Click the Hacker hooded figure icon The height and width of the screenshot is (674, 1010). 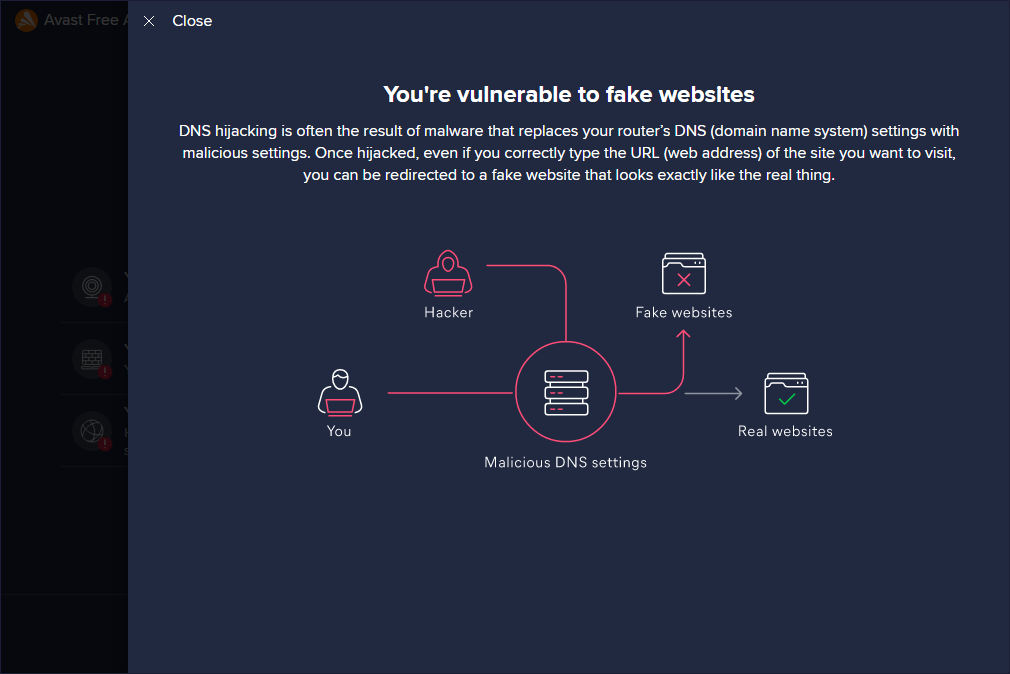448,273
